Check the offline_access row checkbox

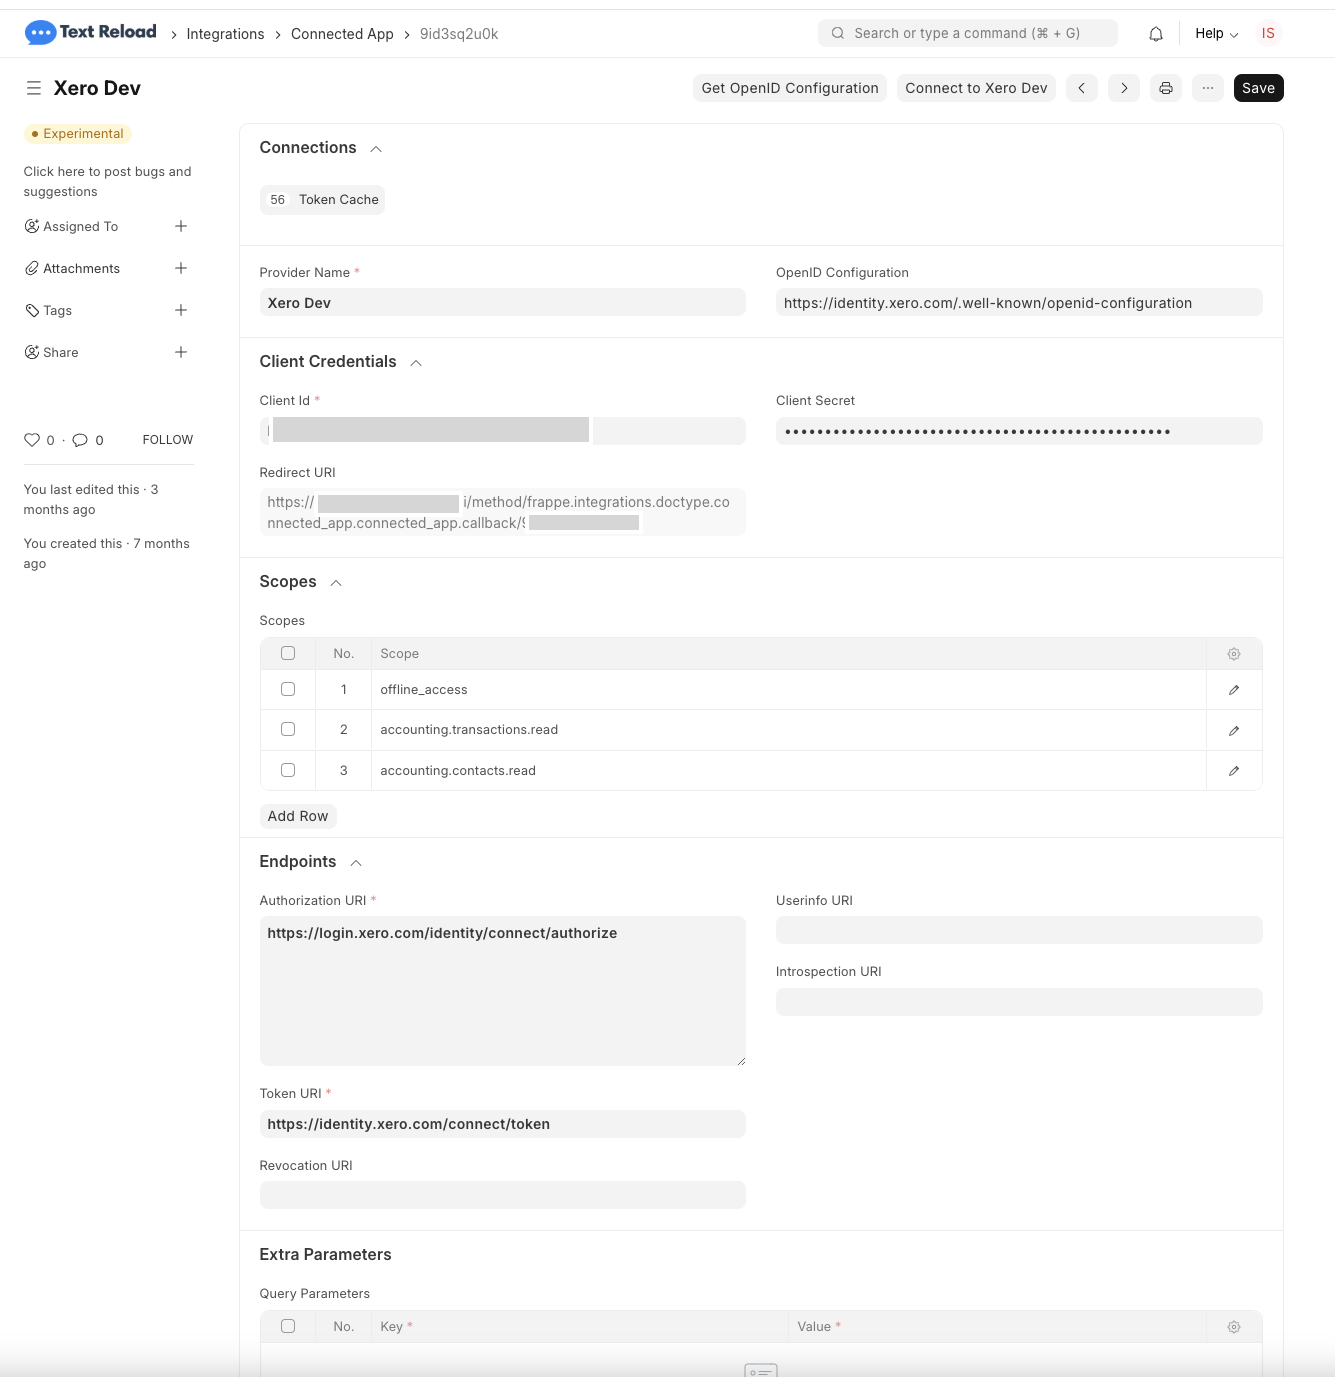click(288, 689)
